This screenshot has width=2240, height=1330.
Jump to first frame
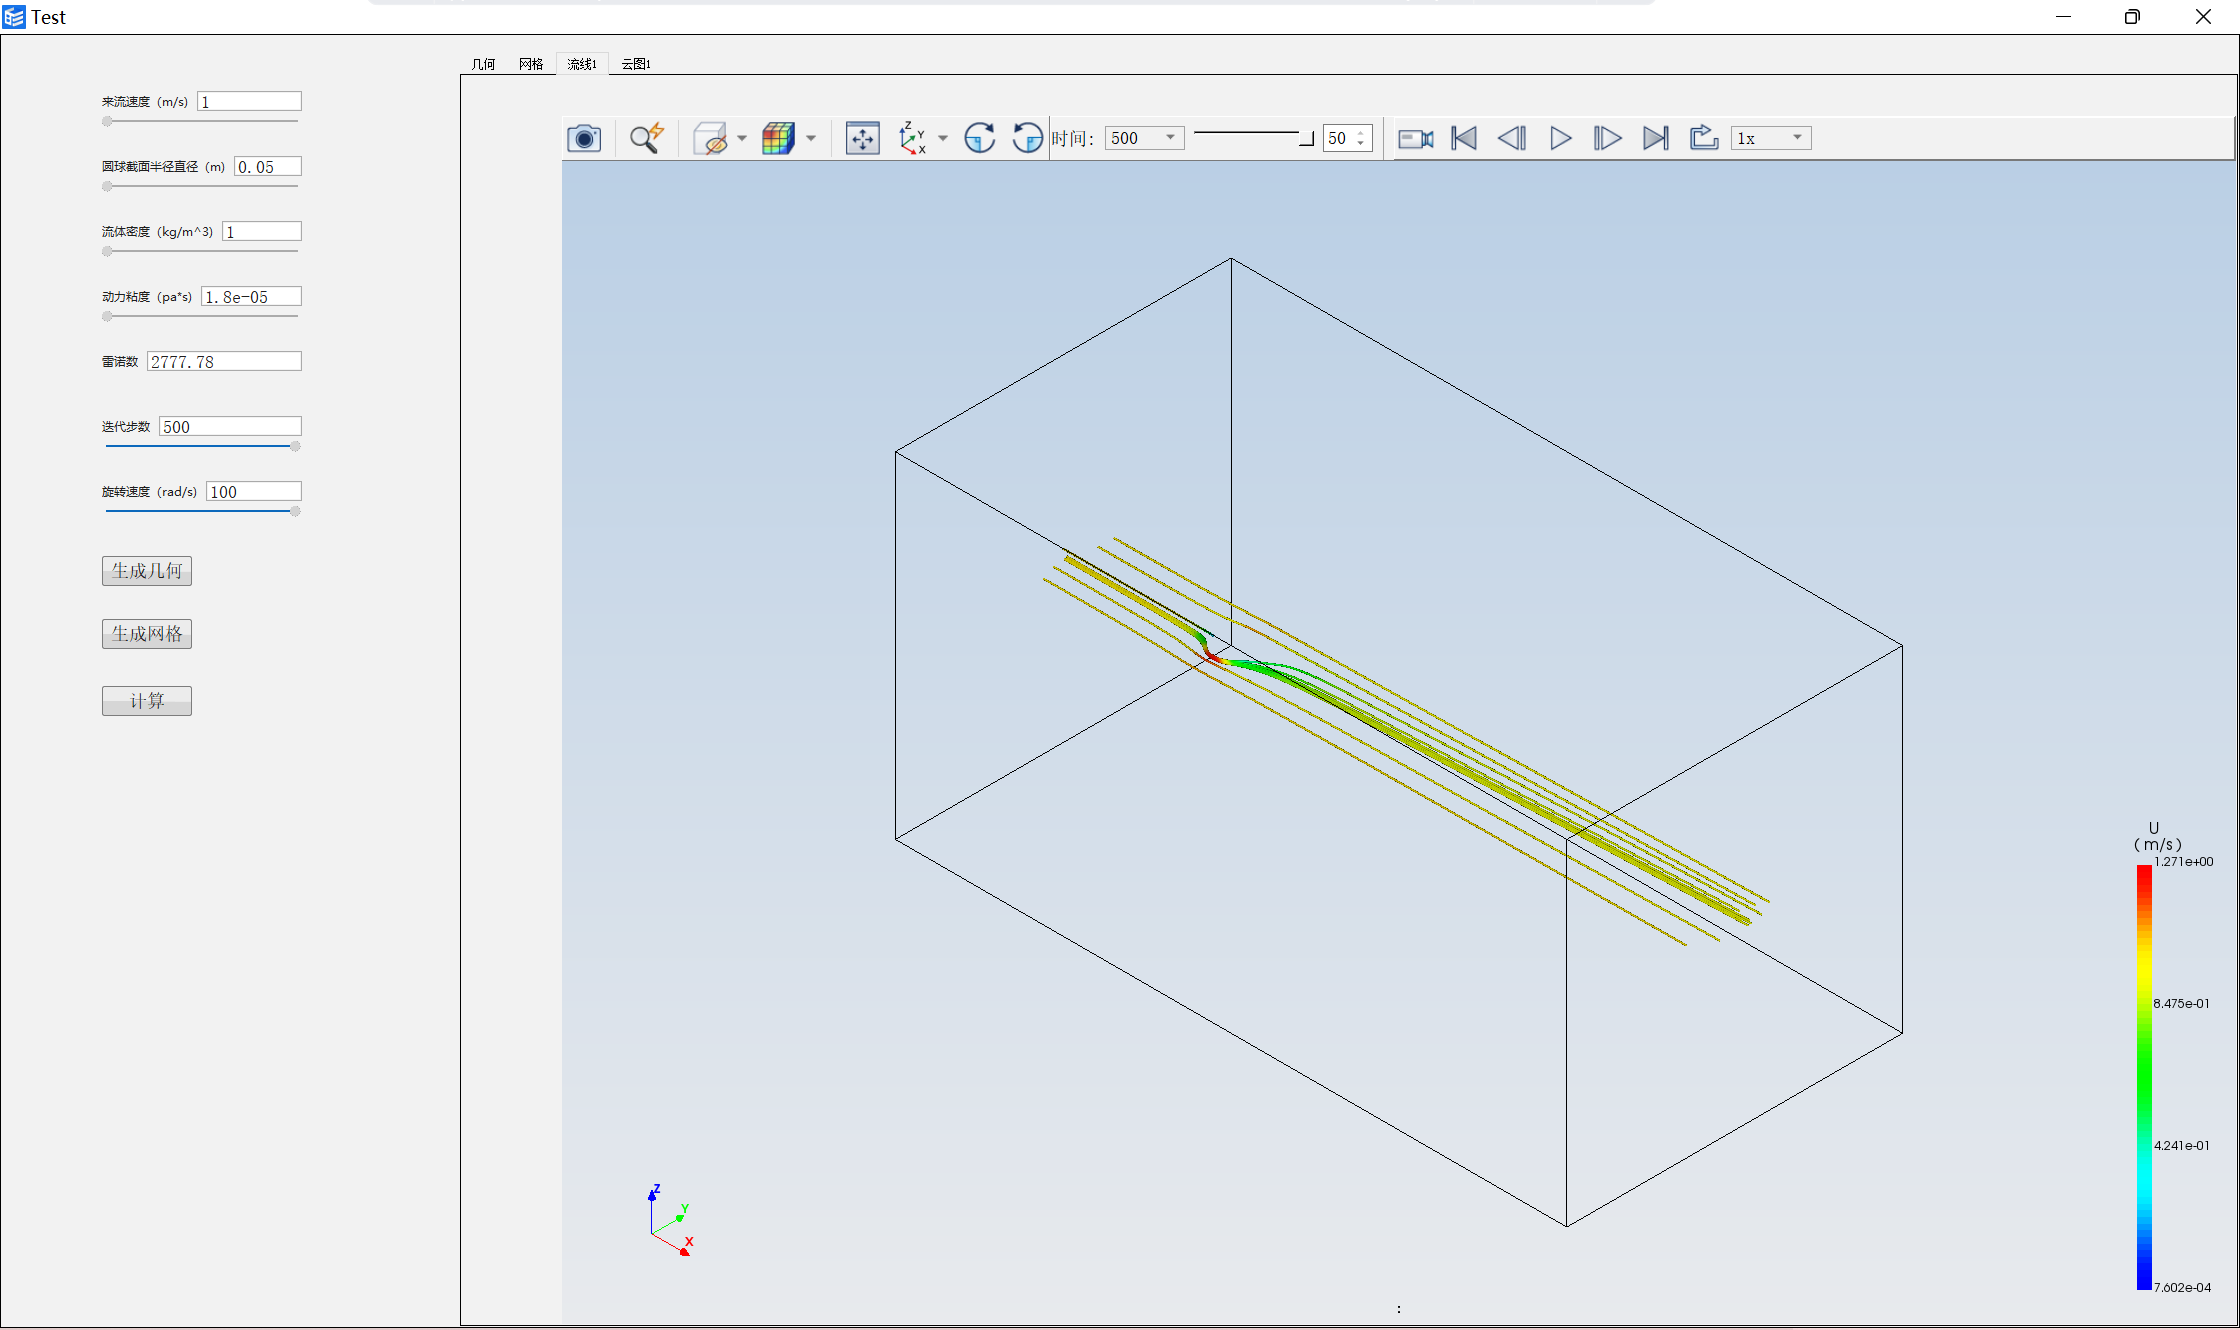[x=1463, y=138]
